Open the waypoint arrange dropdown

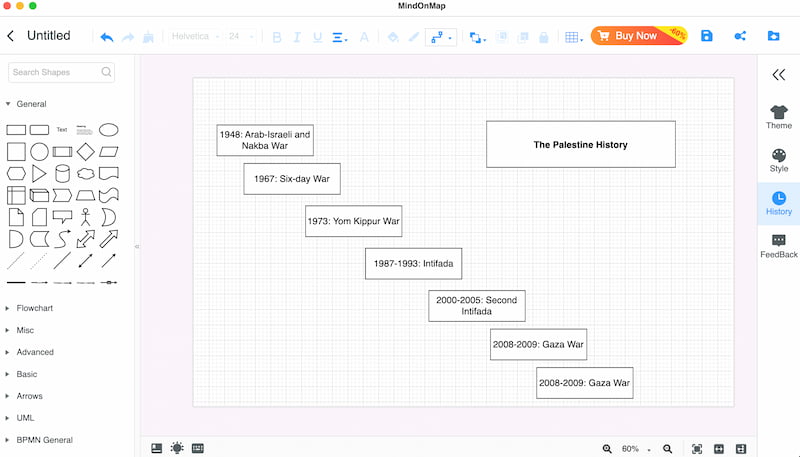click(x=478, y=37)
